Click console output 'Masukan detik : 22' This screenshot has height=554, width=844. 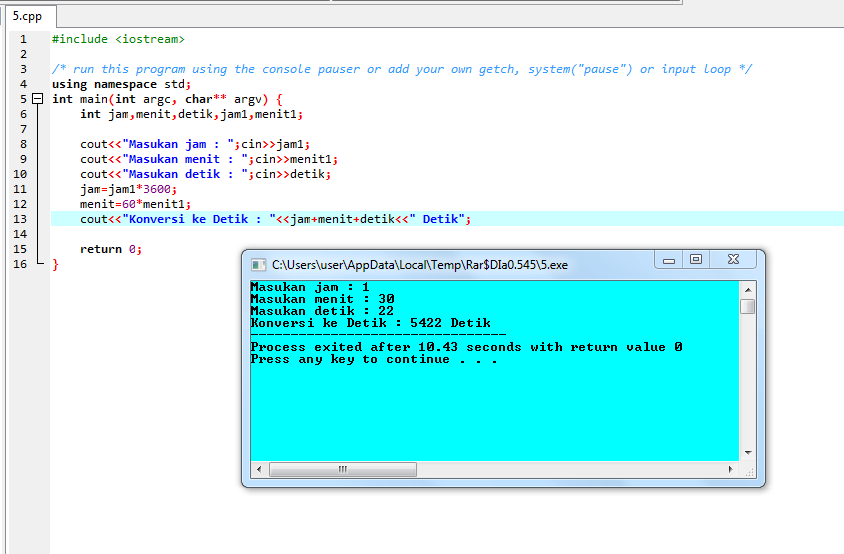tap(322, 311)
